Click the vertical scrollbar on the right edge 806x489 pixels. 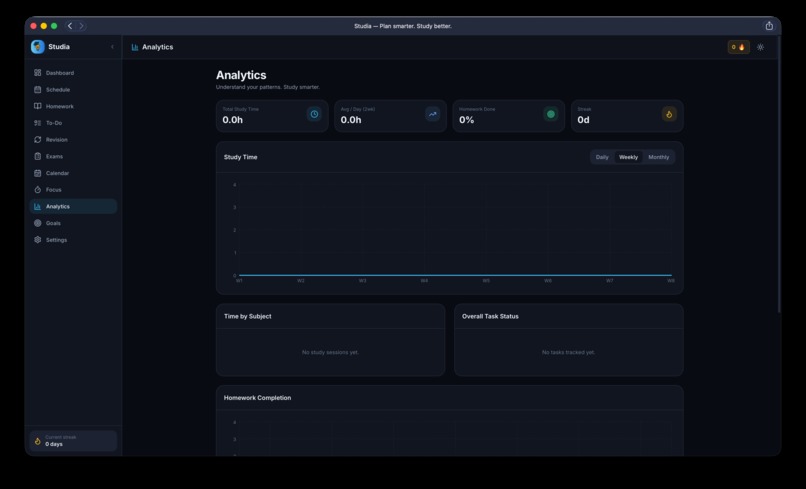coord(779,175)
